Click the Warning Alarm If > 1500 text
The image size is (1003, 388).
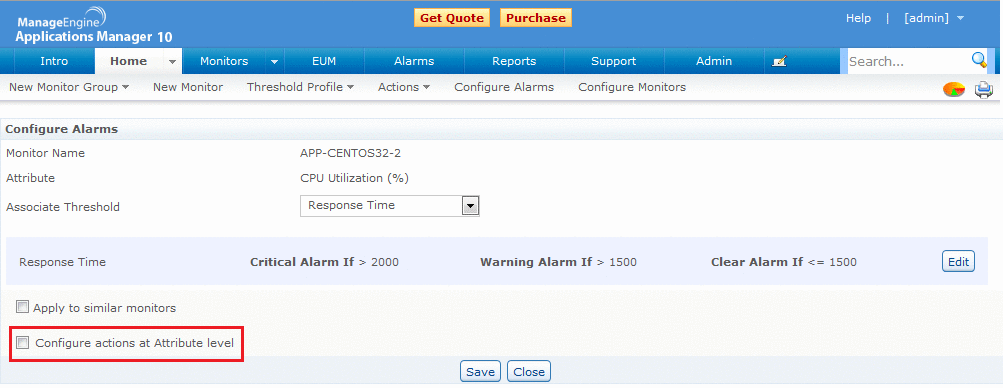(x=558, y=262)
